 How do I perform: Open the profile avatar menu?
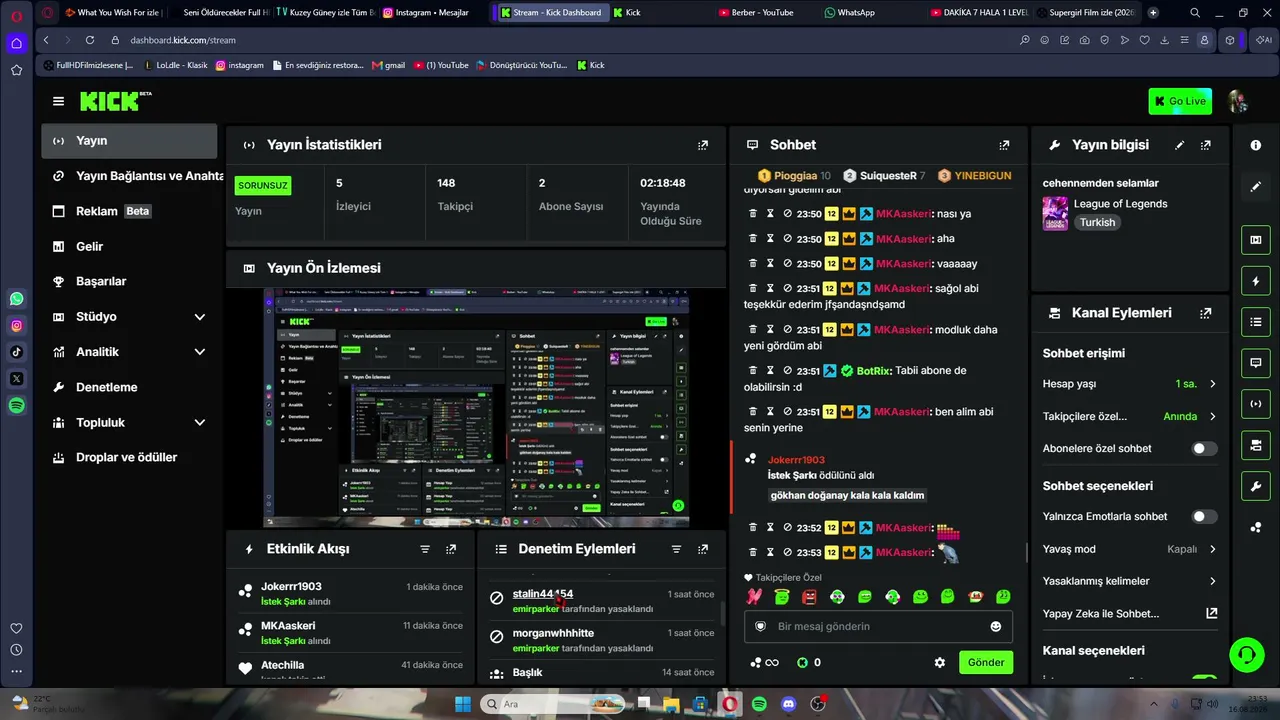click(x=1237, y=101)
